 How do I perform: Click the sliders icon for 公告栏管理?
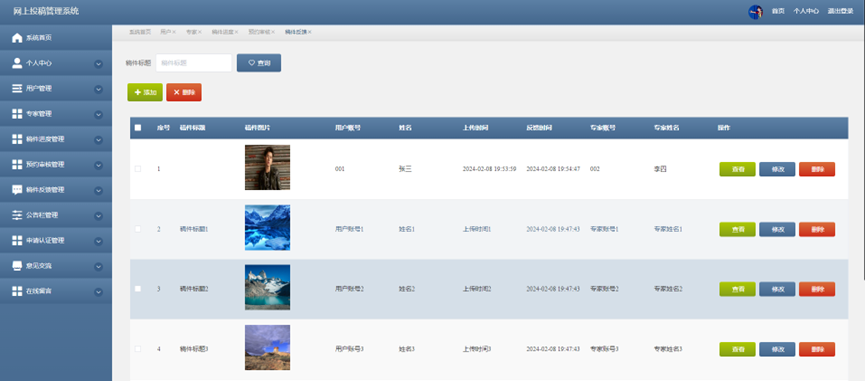pyautogui.click(x=17, y=215)
